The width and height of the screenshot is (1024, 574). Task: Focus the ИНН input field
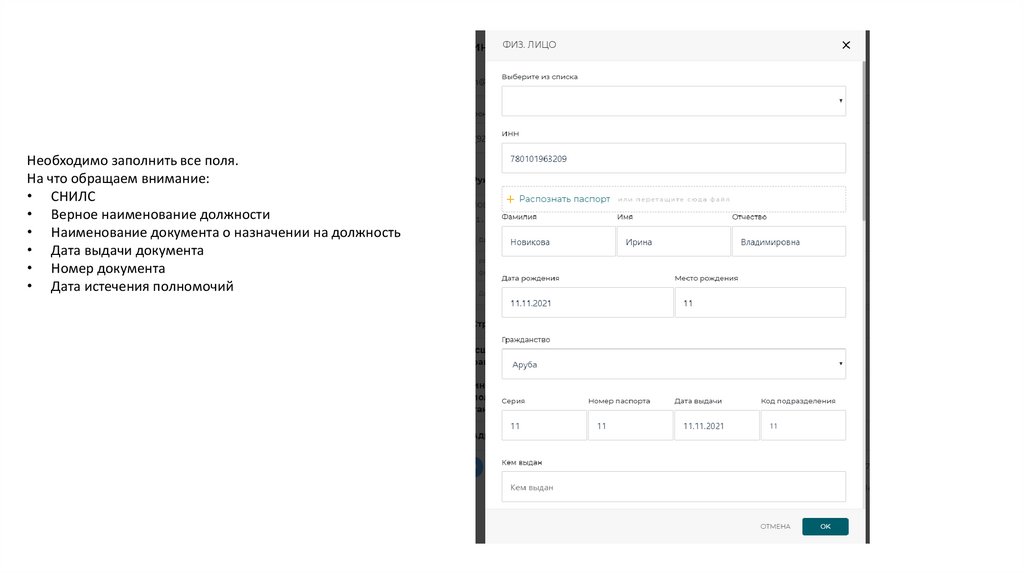click(673, 158)
